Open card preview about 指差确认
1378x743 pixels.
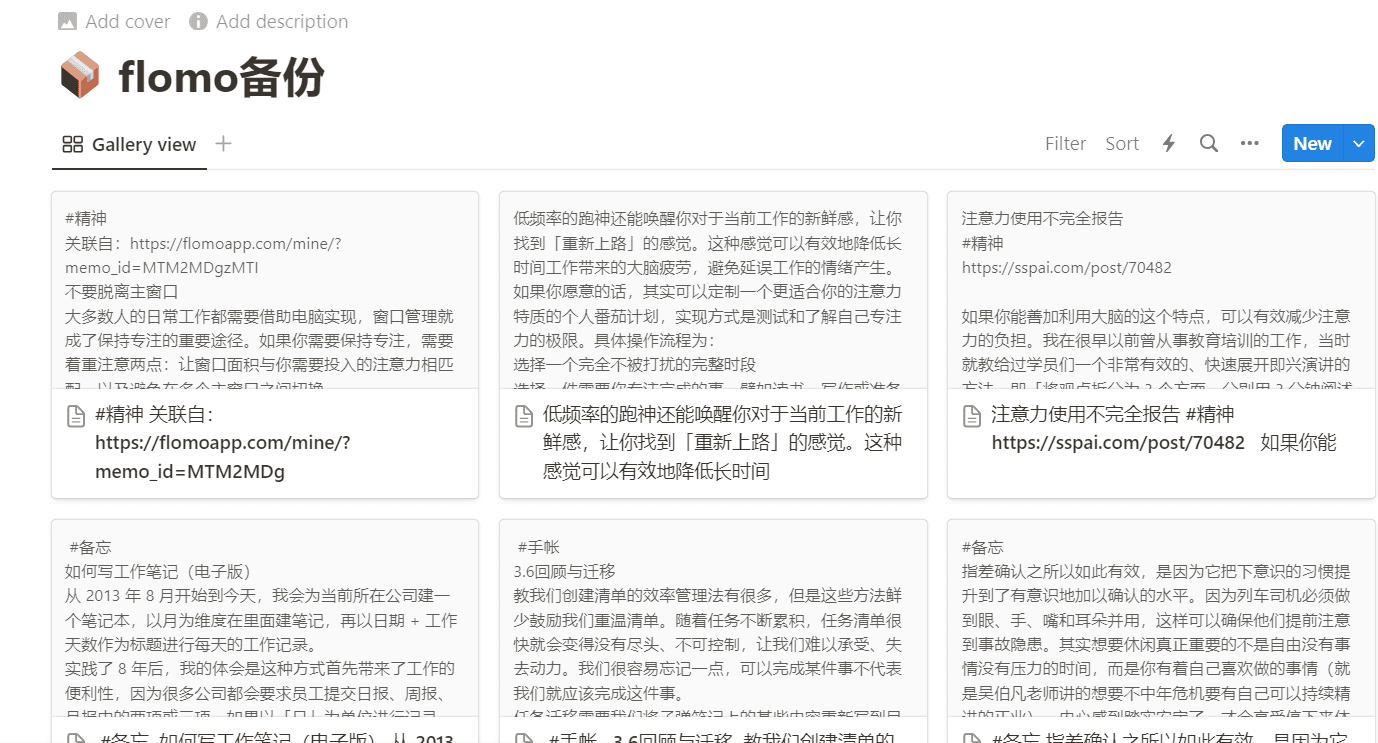click(x=1161, y=619)
